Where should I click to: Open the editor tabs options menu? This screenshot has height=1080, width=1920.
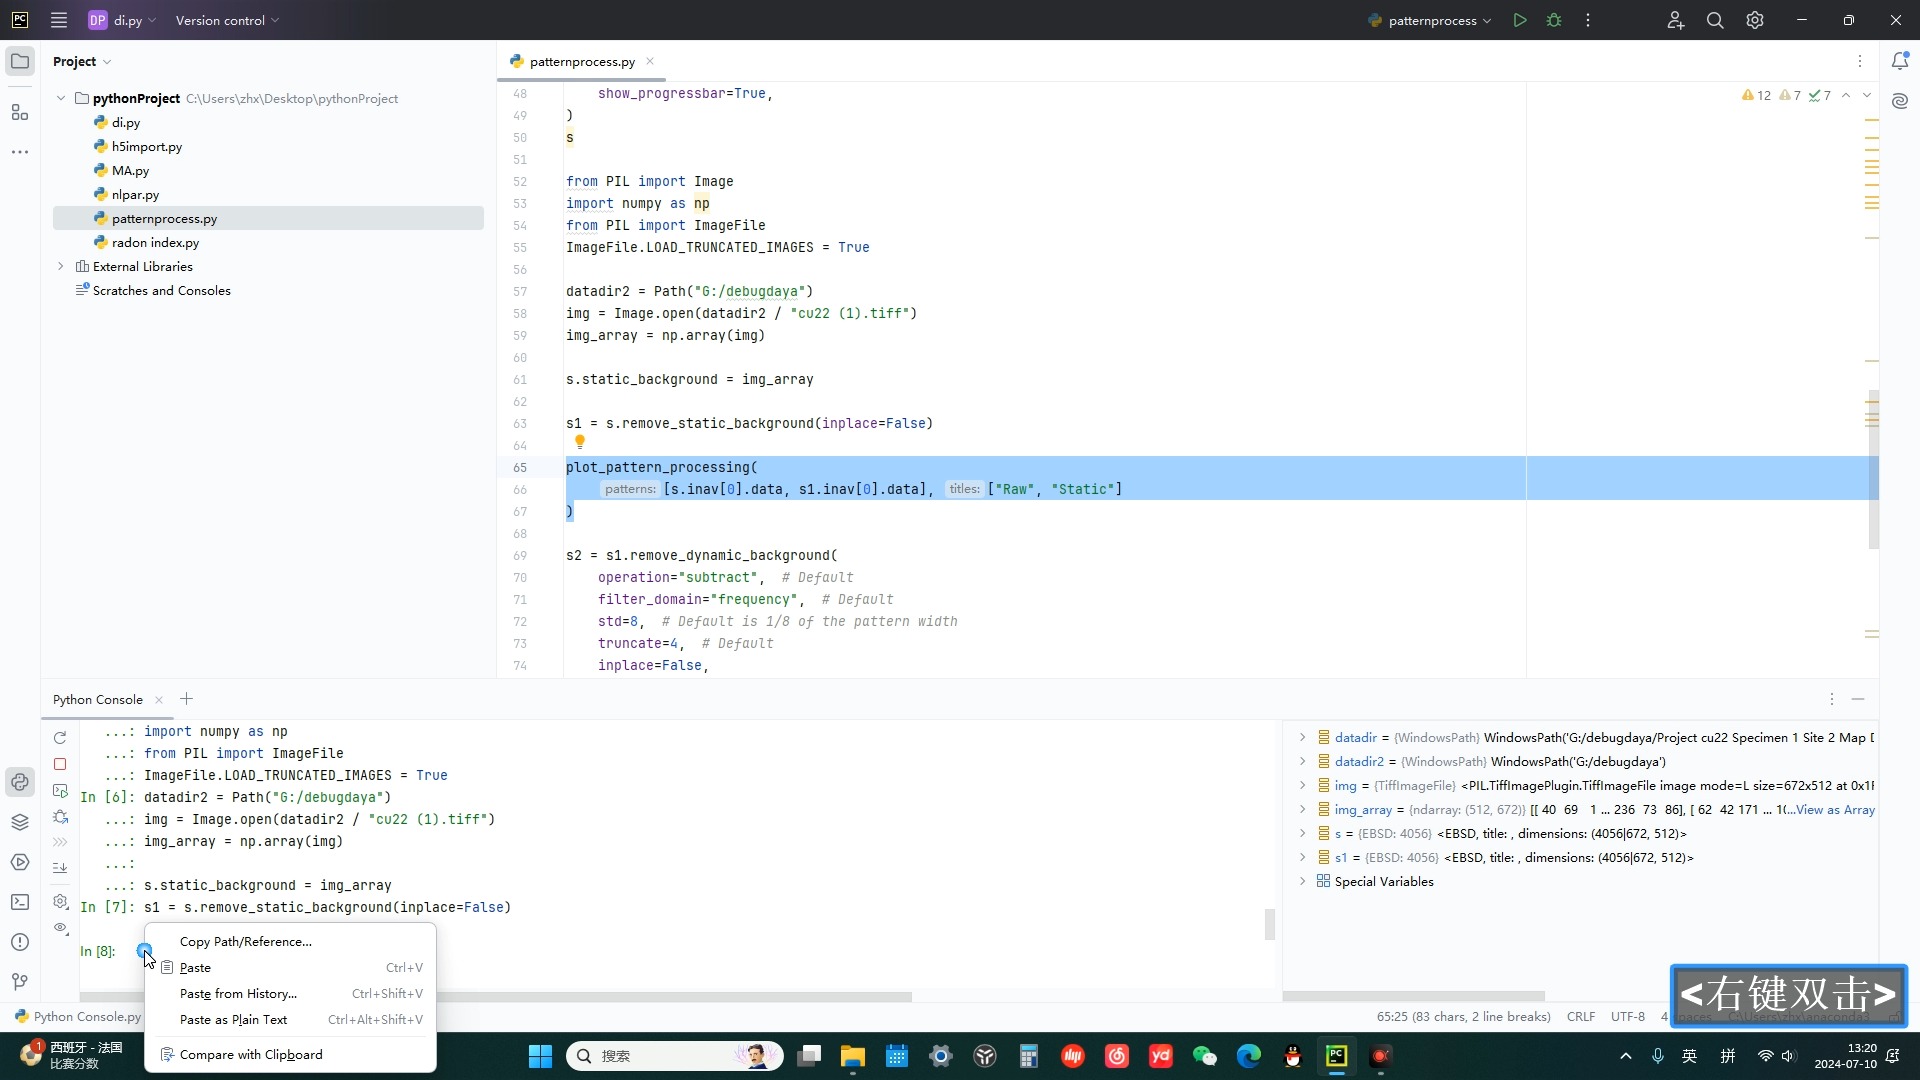click(x=1860, y=61)
